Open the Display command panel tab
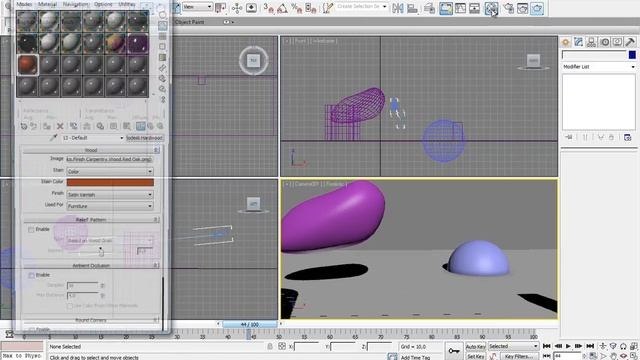The width and height of the screenshot is (640, 360). pyautogui.click(x=617, y=42)
